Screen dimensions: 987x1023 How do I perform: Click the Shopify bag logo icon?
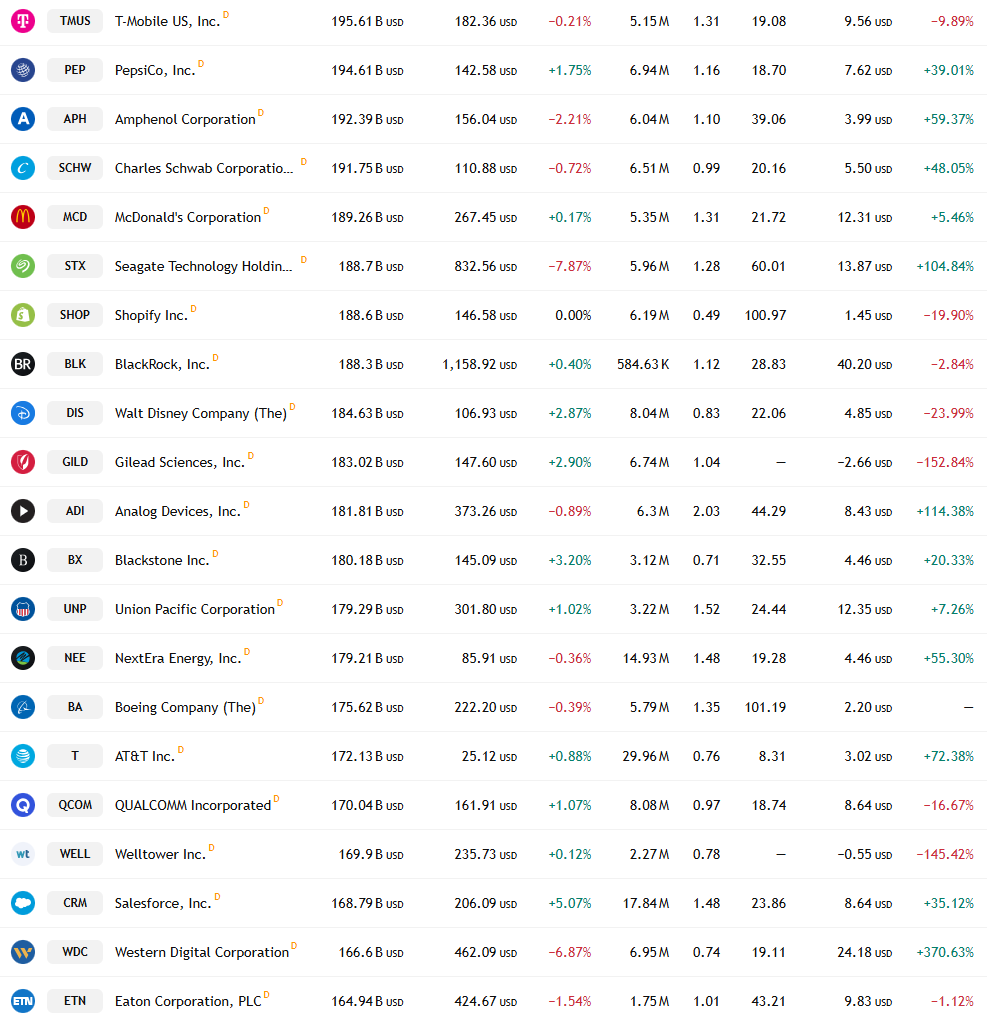tap(23, 314)
